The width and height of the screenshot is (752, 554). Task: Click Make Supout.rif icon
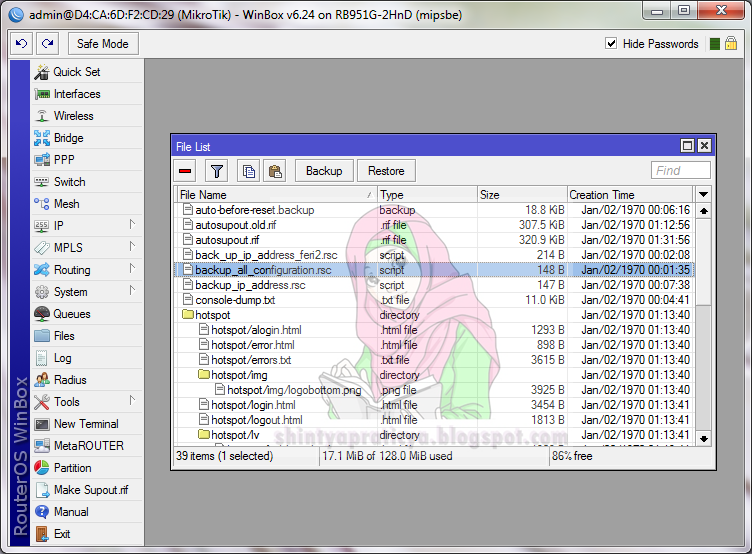[x=42, y=490]
